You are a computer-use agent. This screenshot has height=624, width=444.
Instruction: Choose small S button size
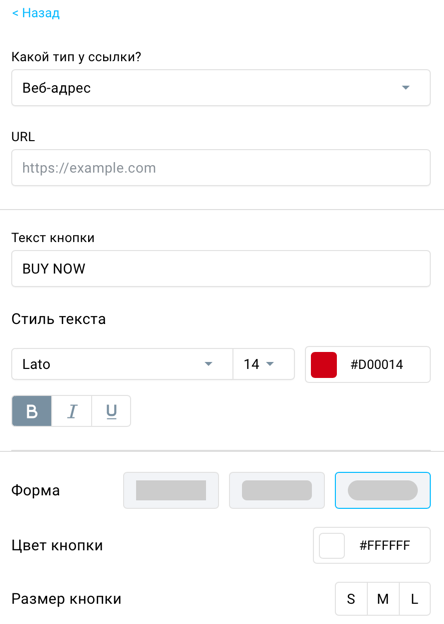pyautogui.click(x=351, y=599)
